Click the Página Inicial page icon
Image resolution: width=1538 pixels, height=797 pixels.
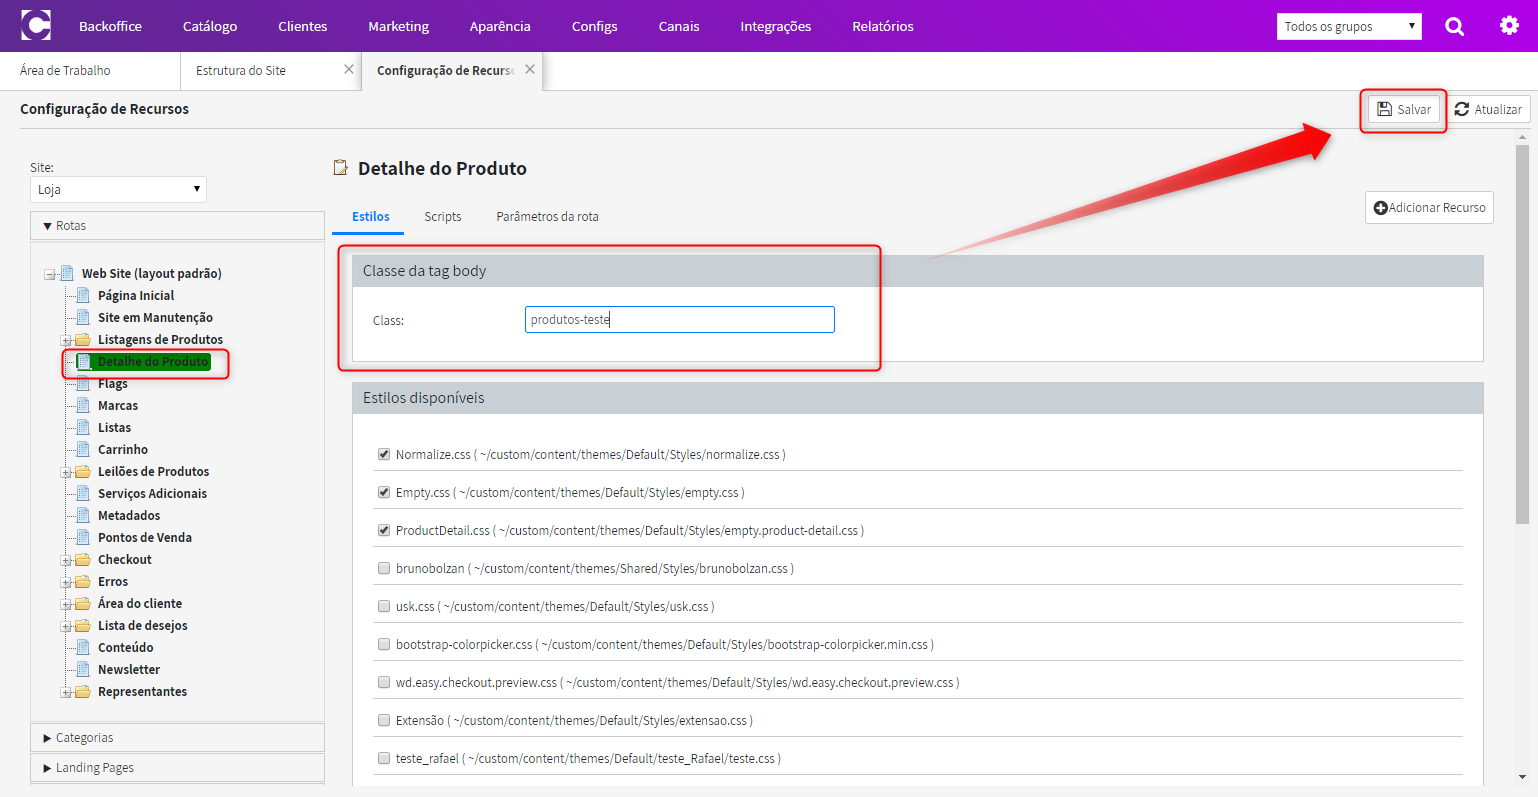click(x=84, y=295)
